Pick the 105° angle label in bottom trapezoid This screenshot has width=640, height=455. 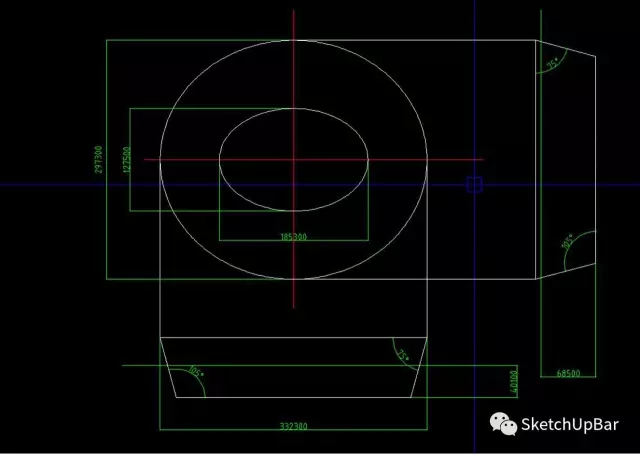pos(196,372)
